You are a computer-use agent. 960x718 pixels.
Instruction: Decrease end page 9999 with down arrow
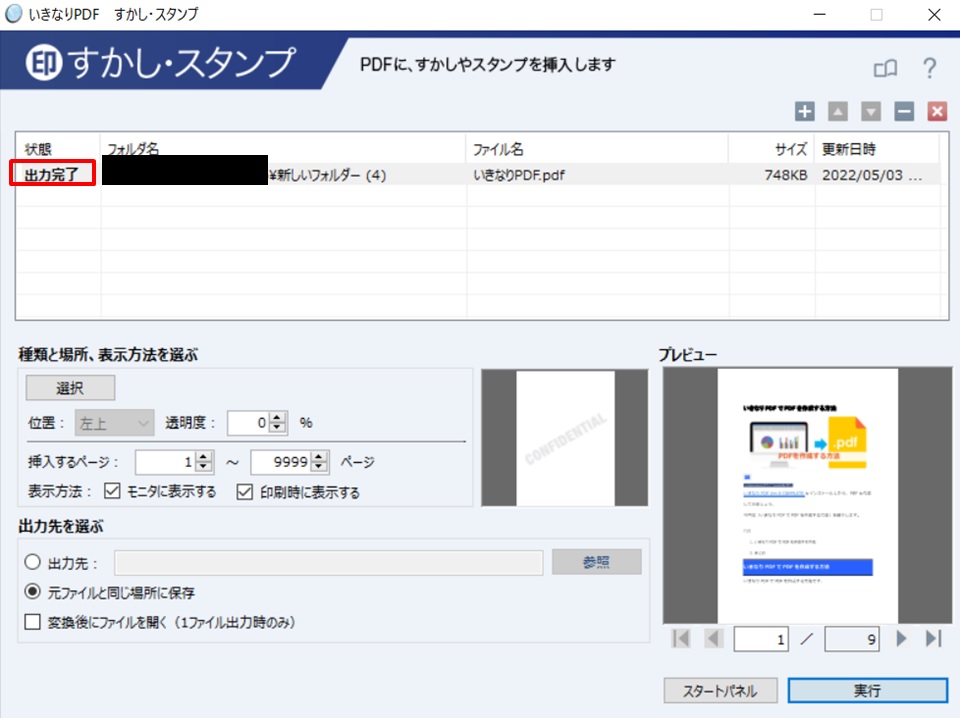pyautogui.click(x=319, y=466)
